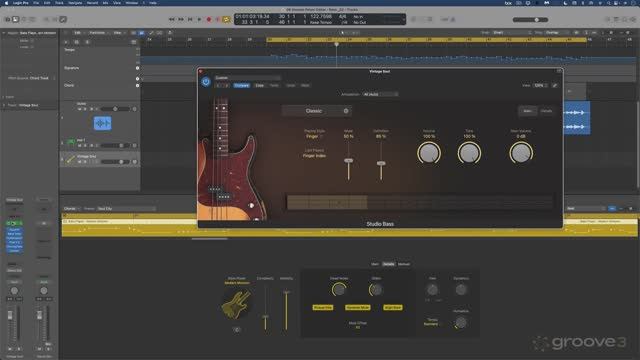
Task: Open the gear settings beside Classic bass model
Action: coord(346,111)
